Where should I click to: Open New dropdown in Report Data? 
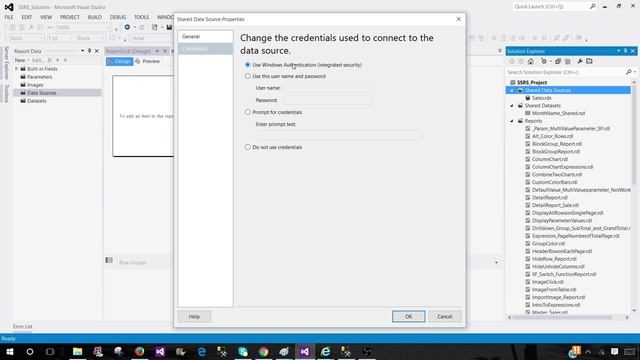click(x=22, y=60)
